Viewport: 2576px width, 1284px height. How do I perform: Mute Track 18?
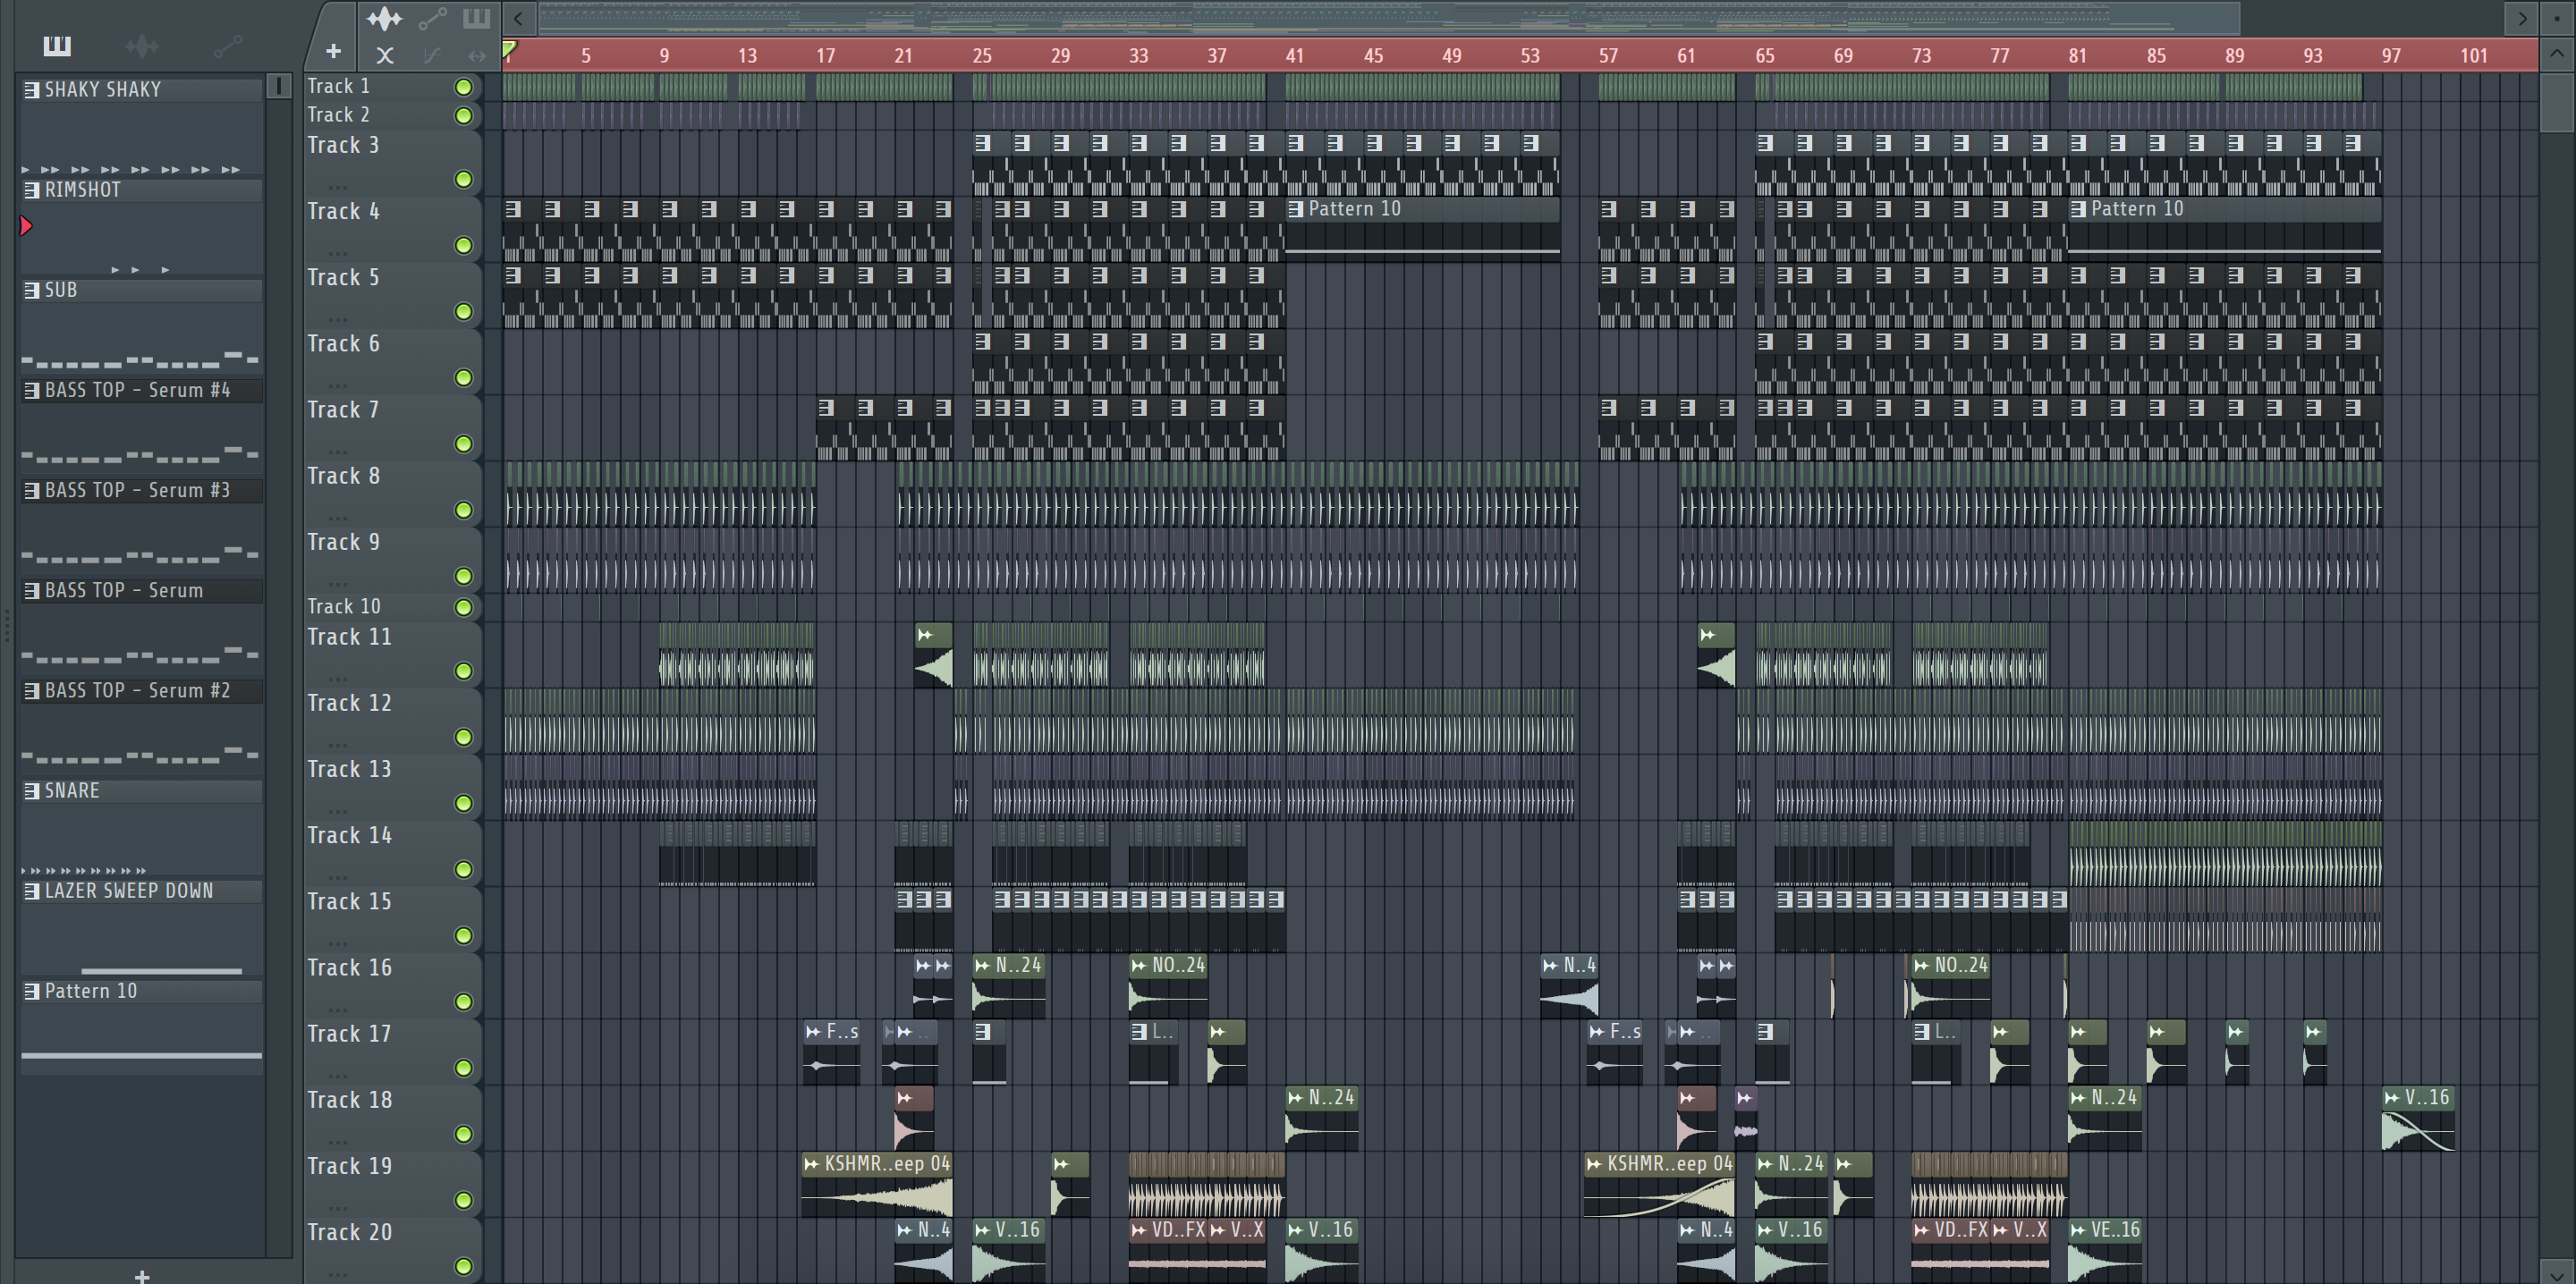(463, 1134)
